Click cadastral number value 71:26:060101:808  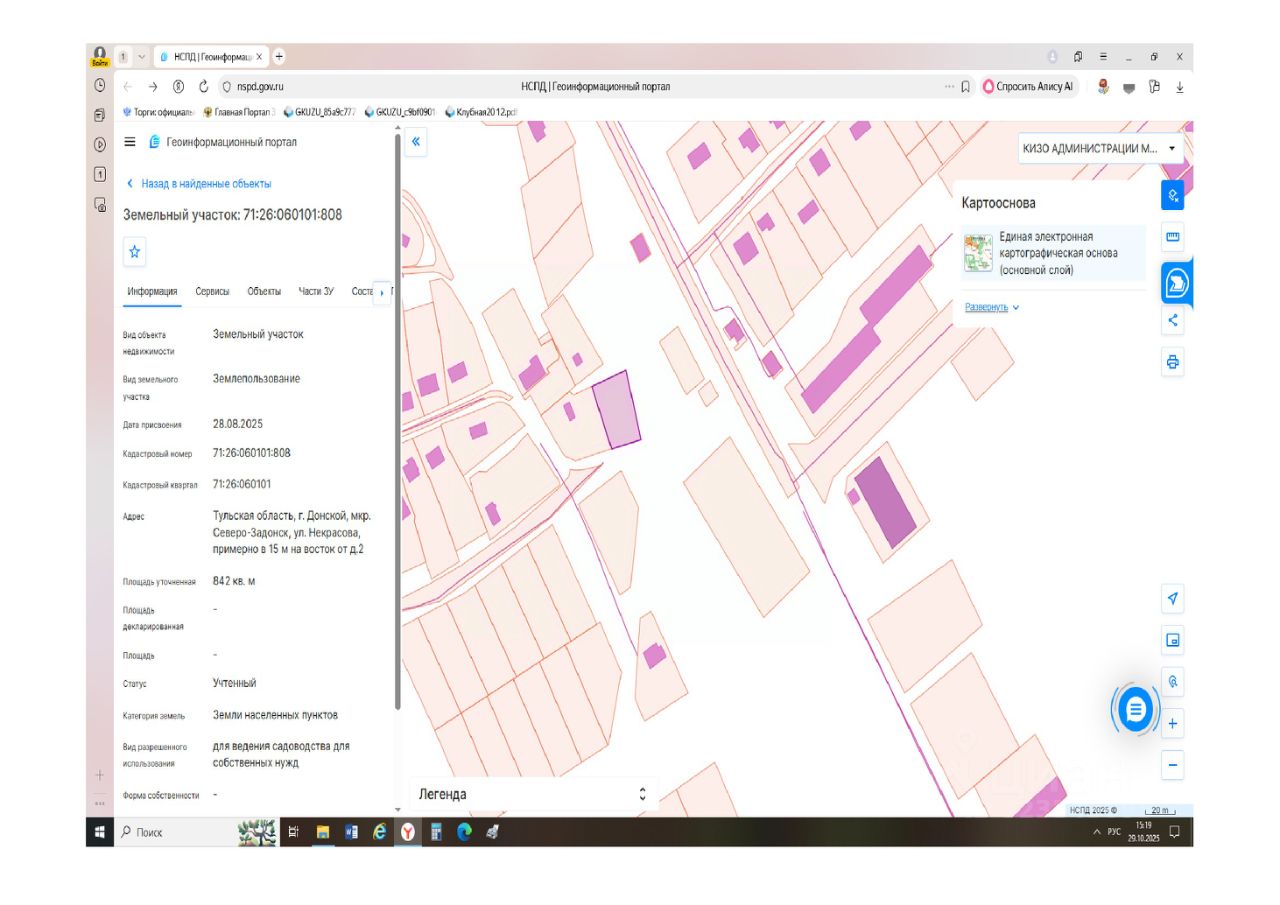pos(252,453)
